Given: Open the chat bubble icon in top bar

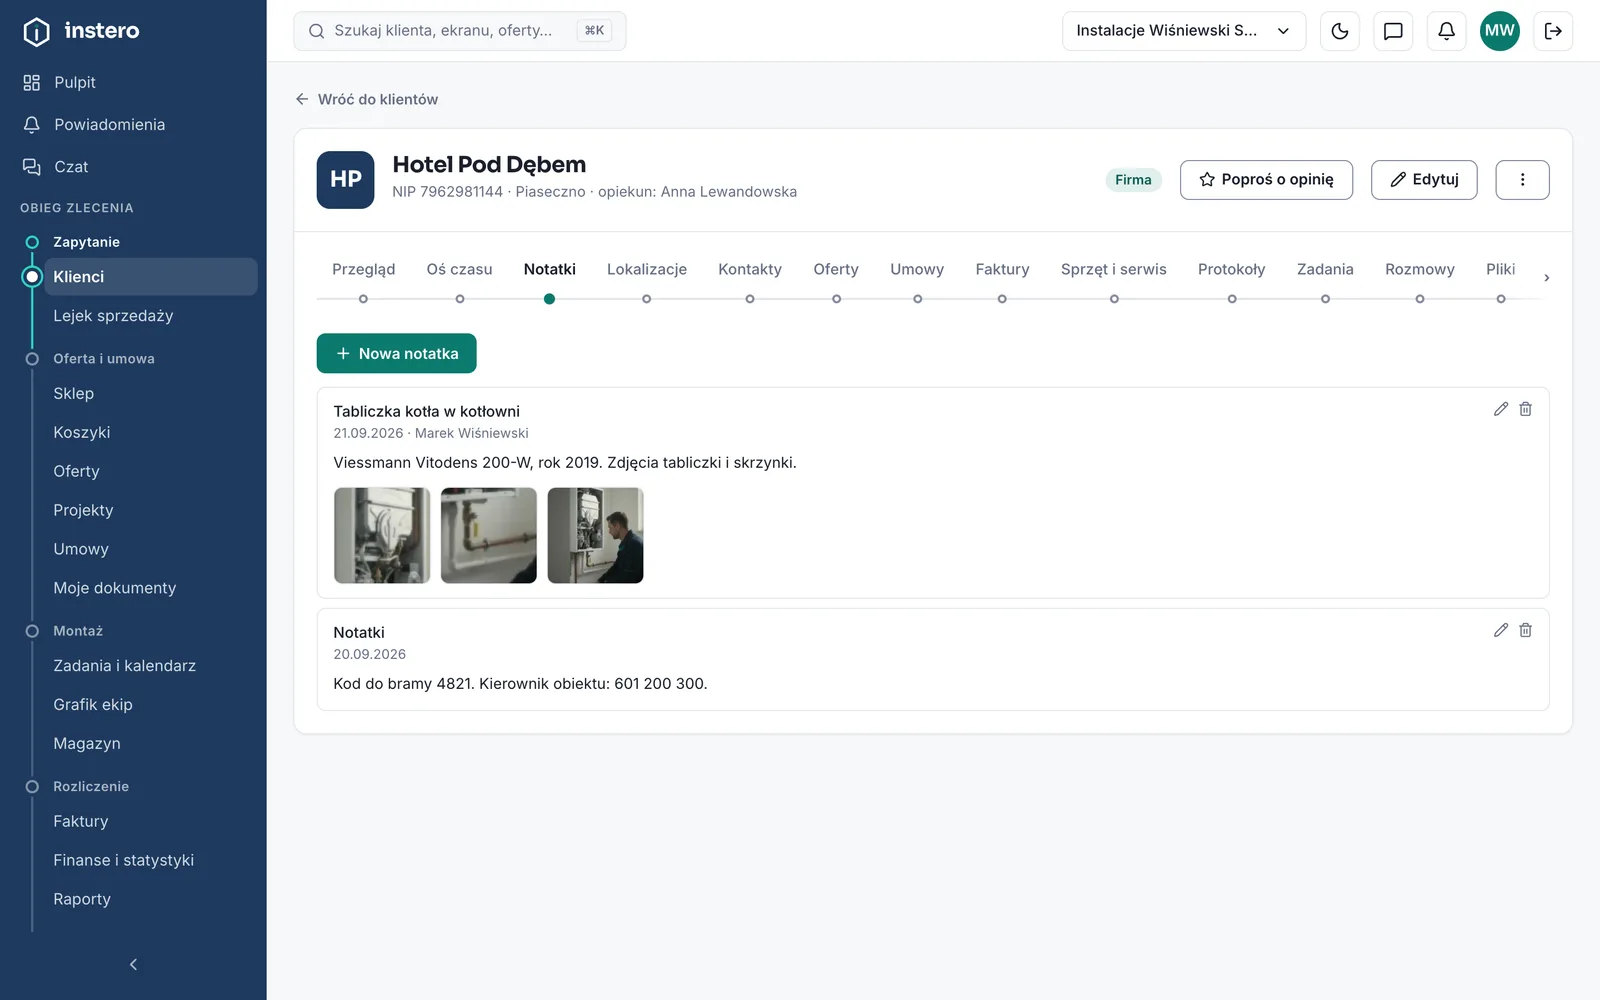Looking at the screenshot, I should click(1393, 31).
